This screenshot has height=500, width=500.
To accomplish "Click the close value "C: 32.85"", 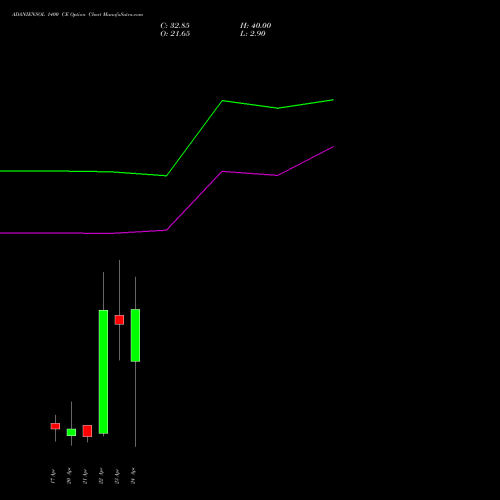I will 175,26.
